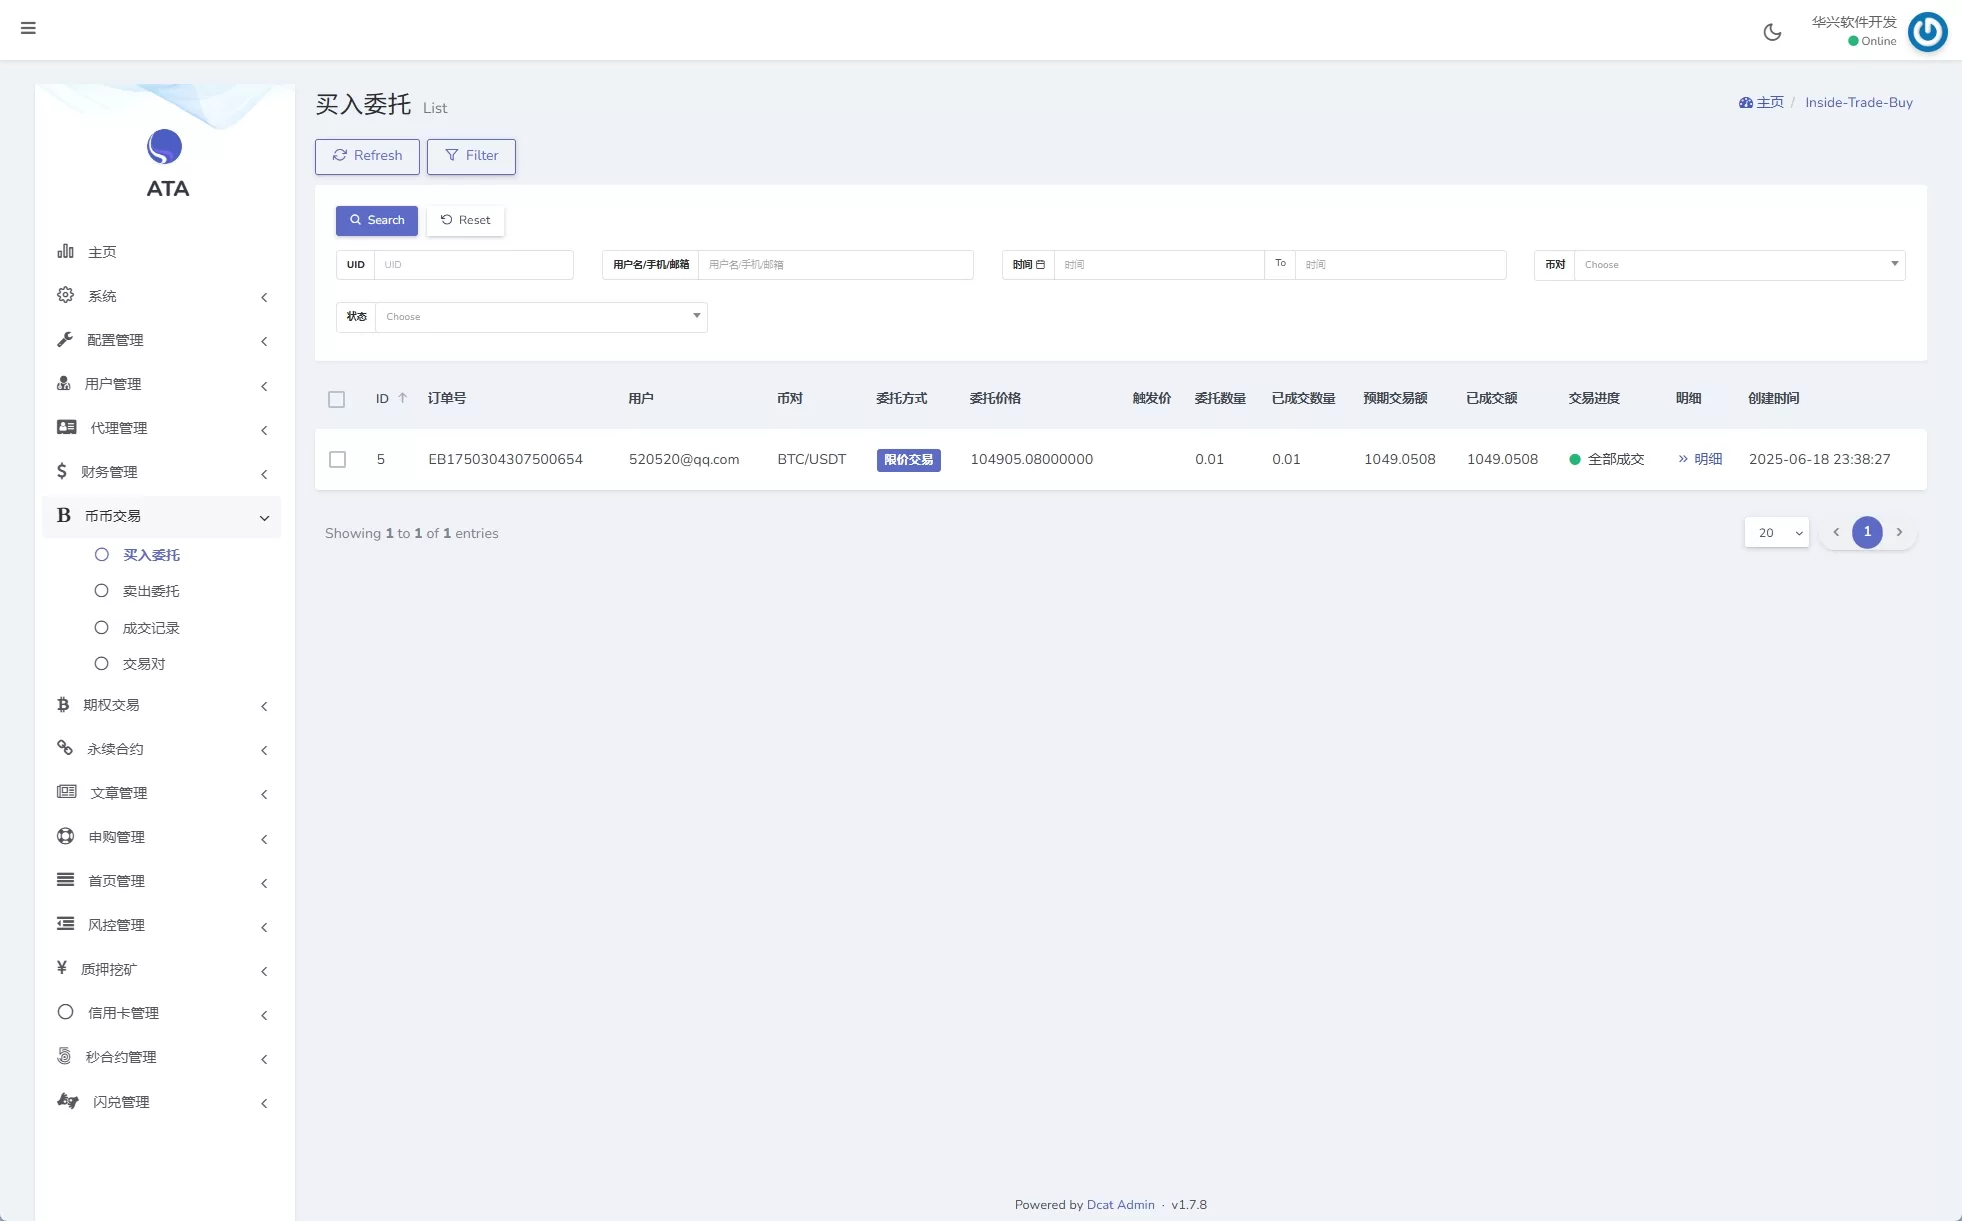
Task: Open the 币对 Choose dropdown
Action: pos(1738,265)
